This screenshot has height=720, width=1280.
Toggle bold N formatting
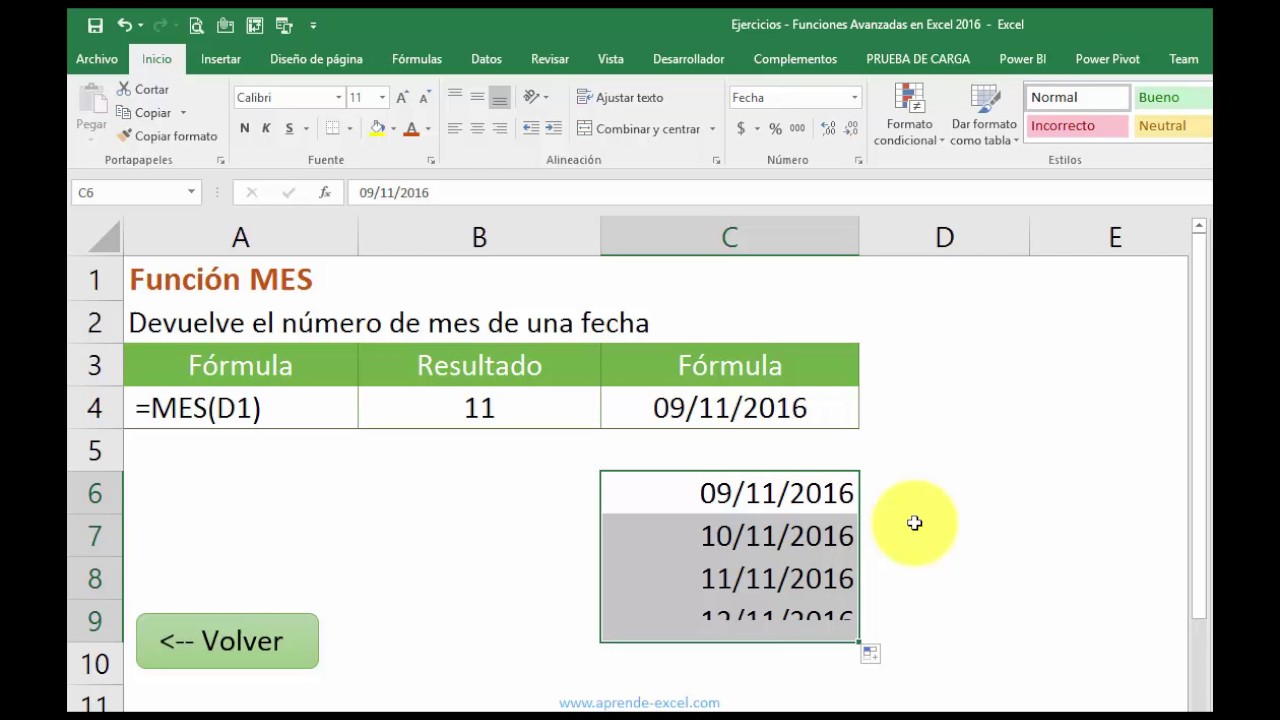click(244, 128)
